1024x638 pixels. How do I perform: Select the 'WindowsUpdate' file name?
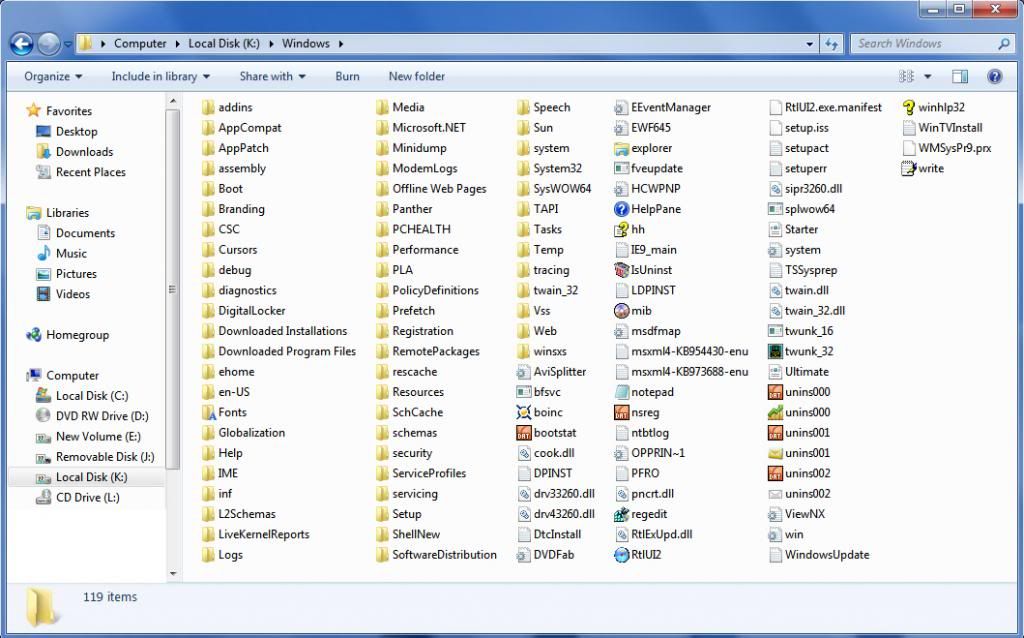[x=827, y=554]
